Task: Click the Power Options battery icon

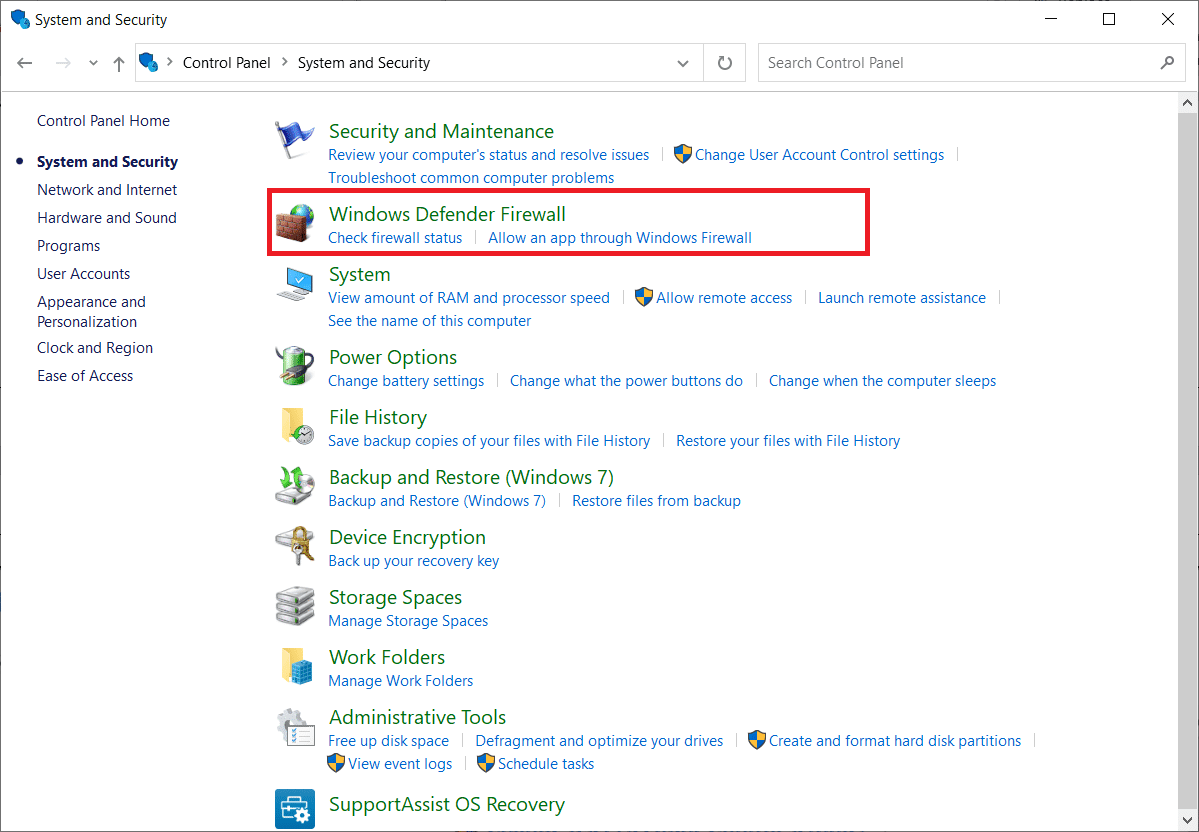Action: coord(294,366)
